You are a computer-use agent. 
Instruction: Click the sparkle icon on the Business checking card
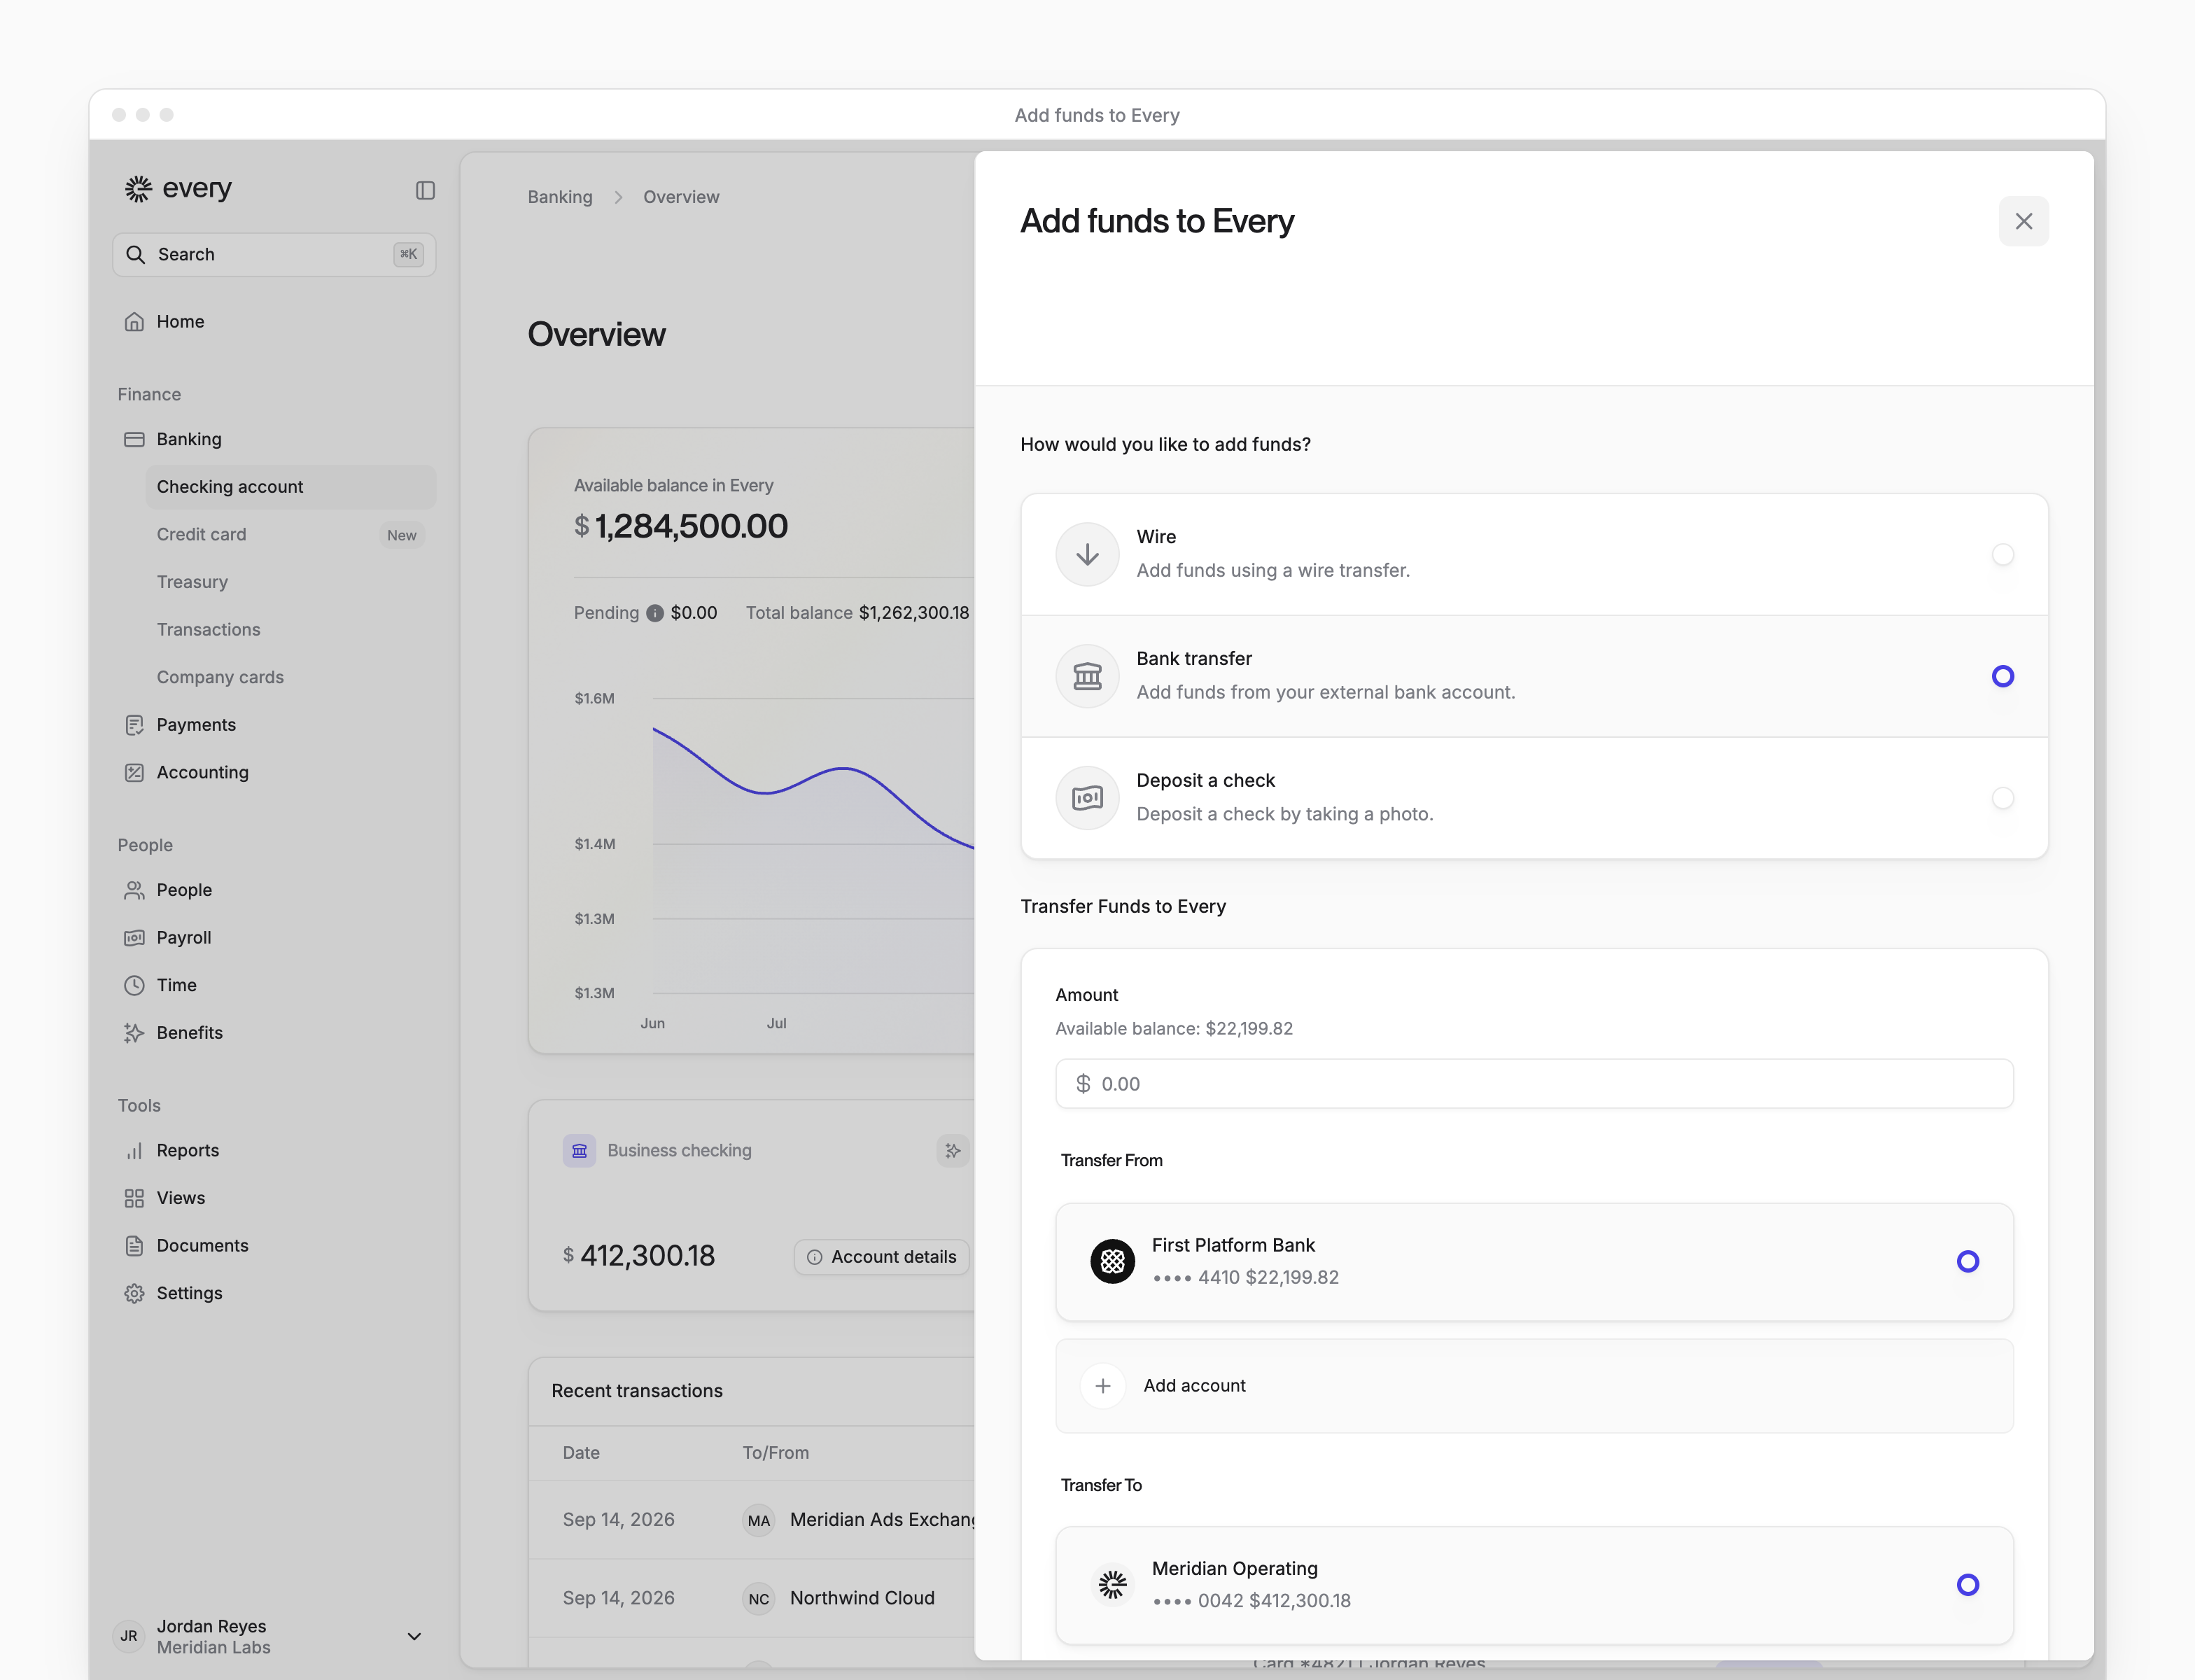953,1151
